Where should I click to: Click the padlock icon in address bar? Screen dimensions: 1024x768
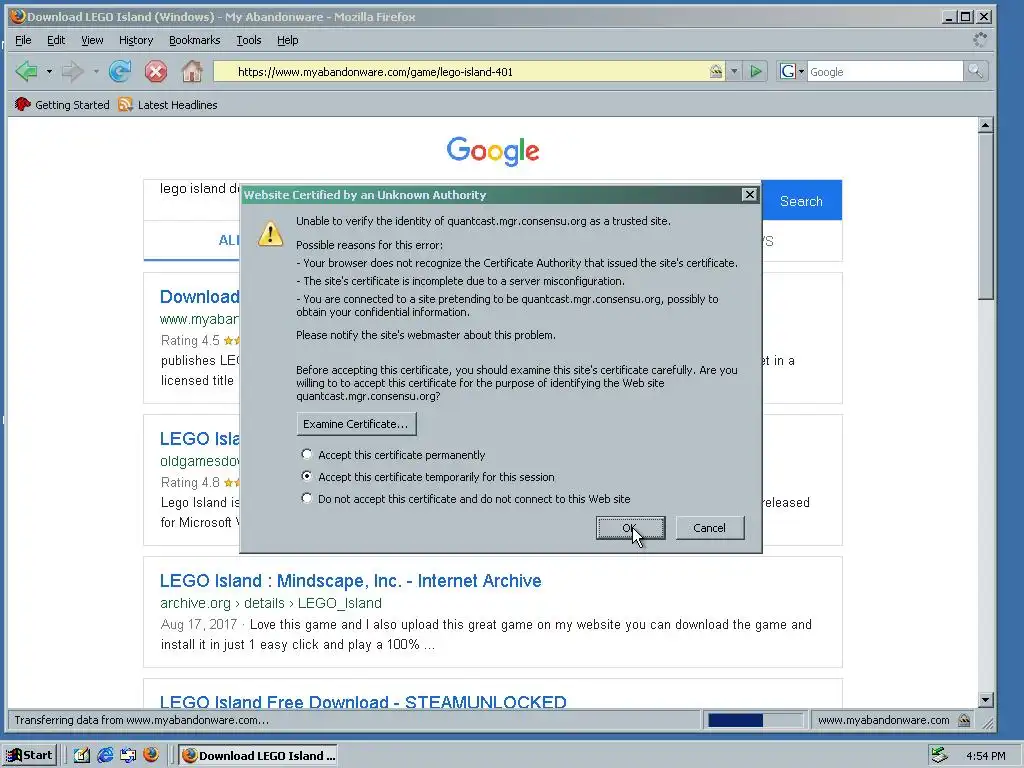[716, 71]
